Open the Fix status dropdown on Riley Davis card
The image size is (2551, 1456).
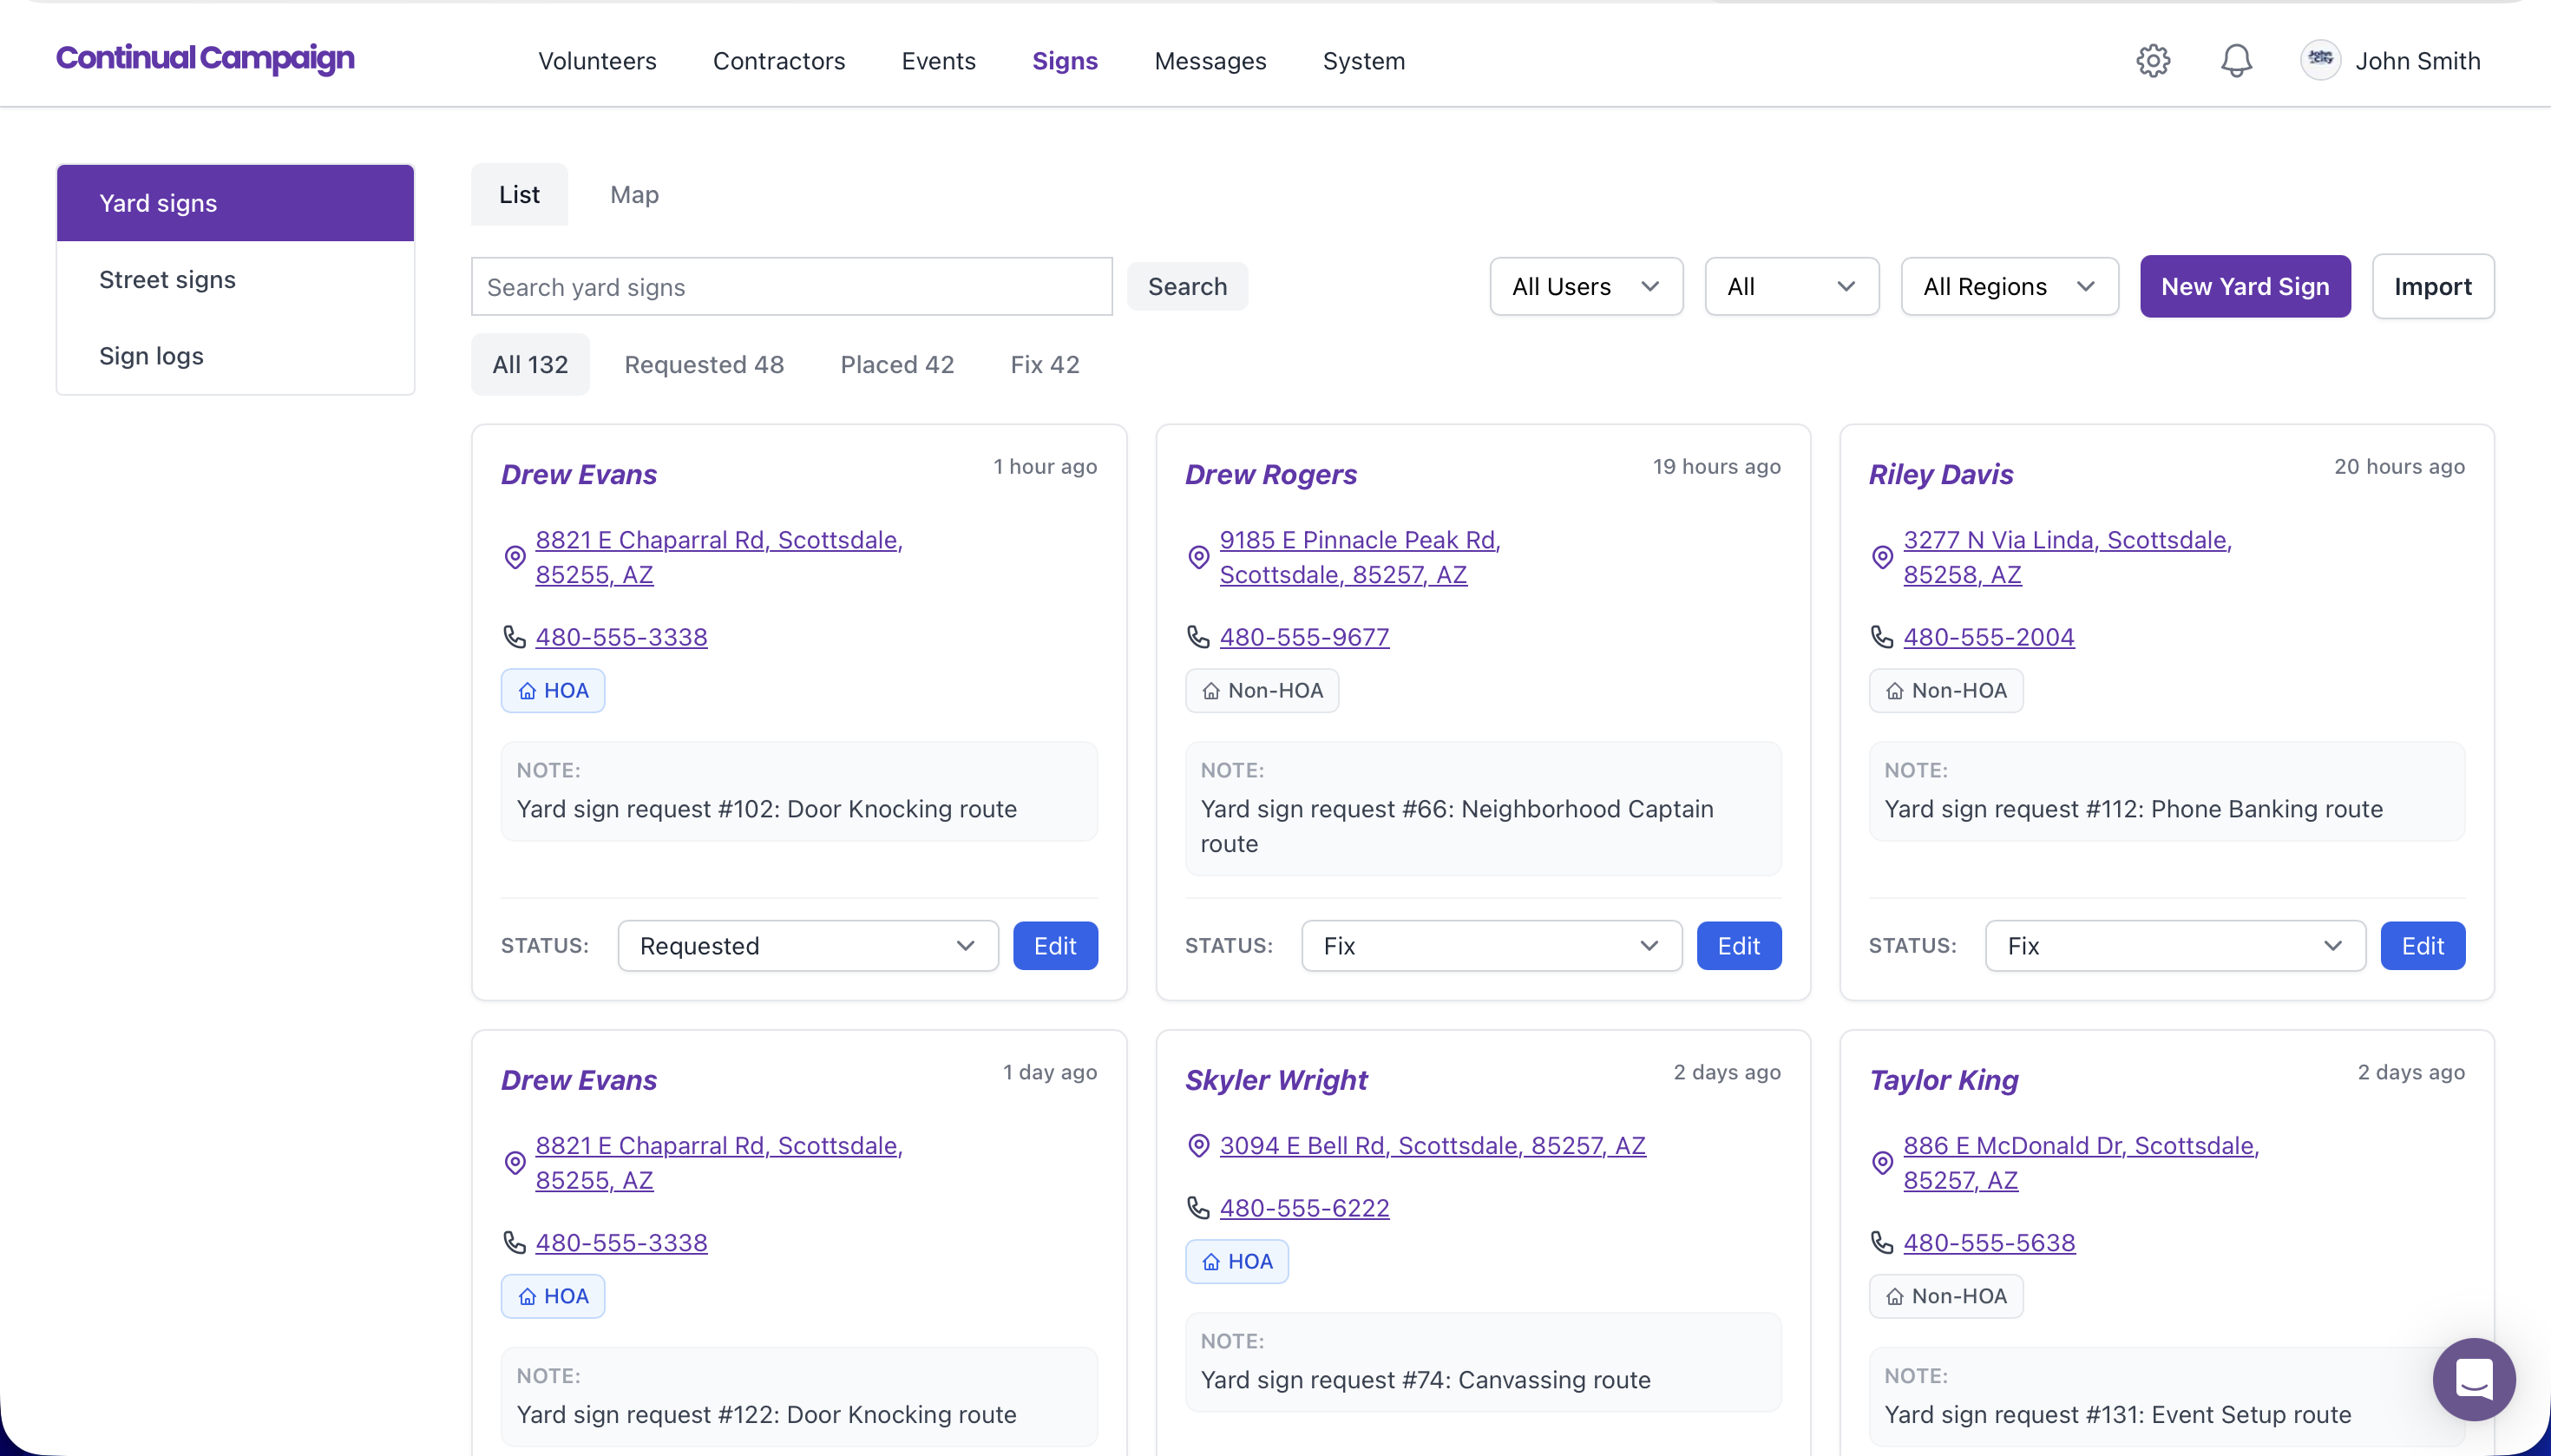click(2175, 946)
